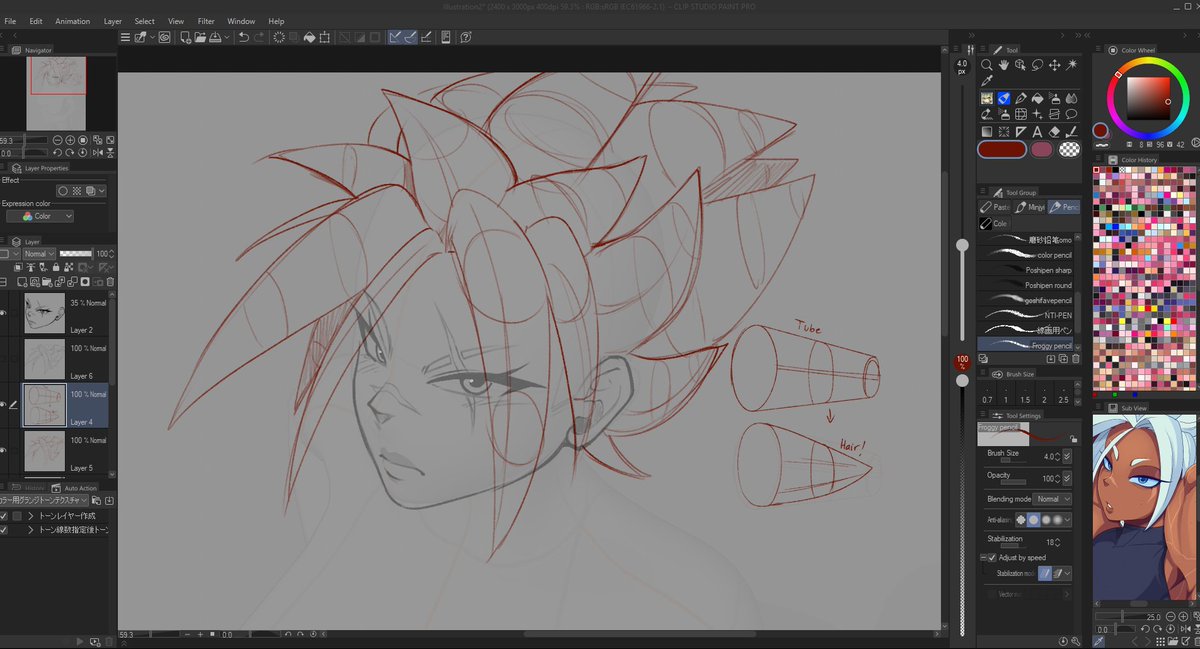Toggle the second auto action checkbox
This screenshot has width=1200, height=649.
point(3,530)
